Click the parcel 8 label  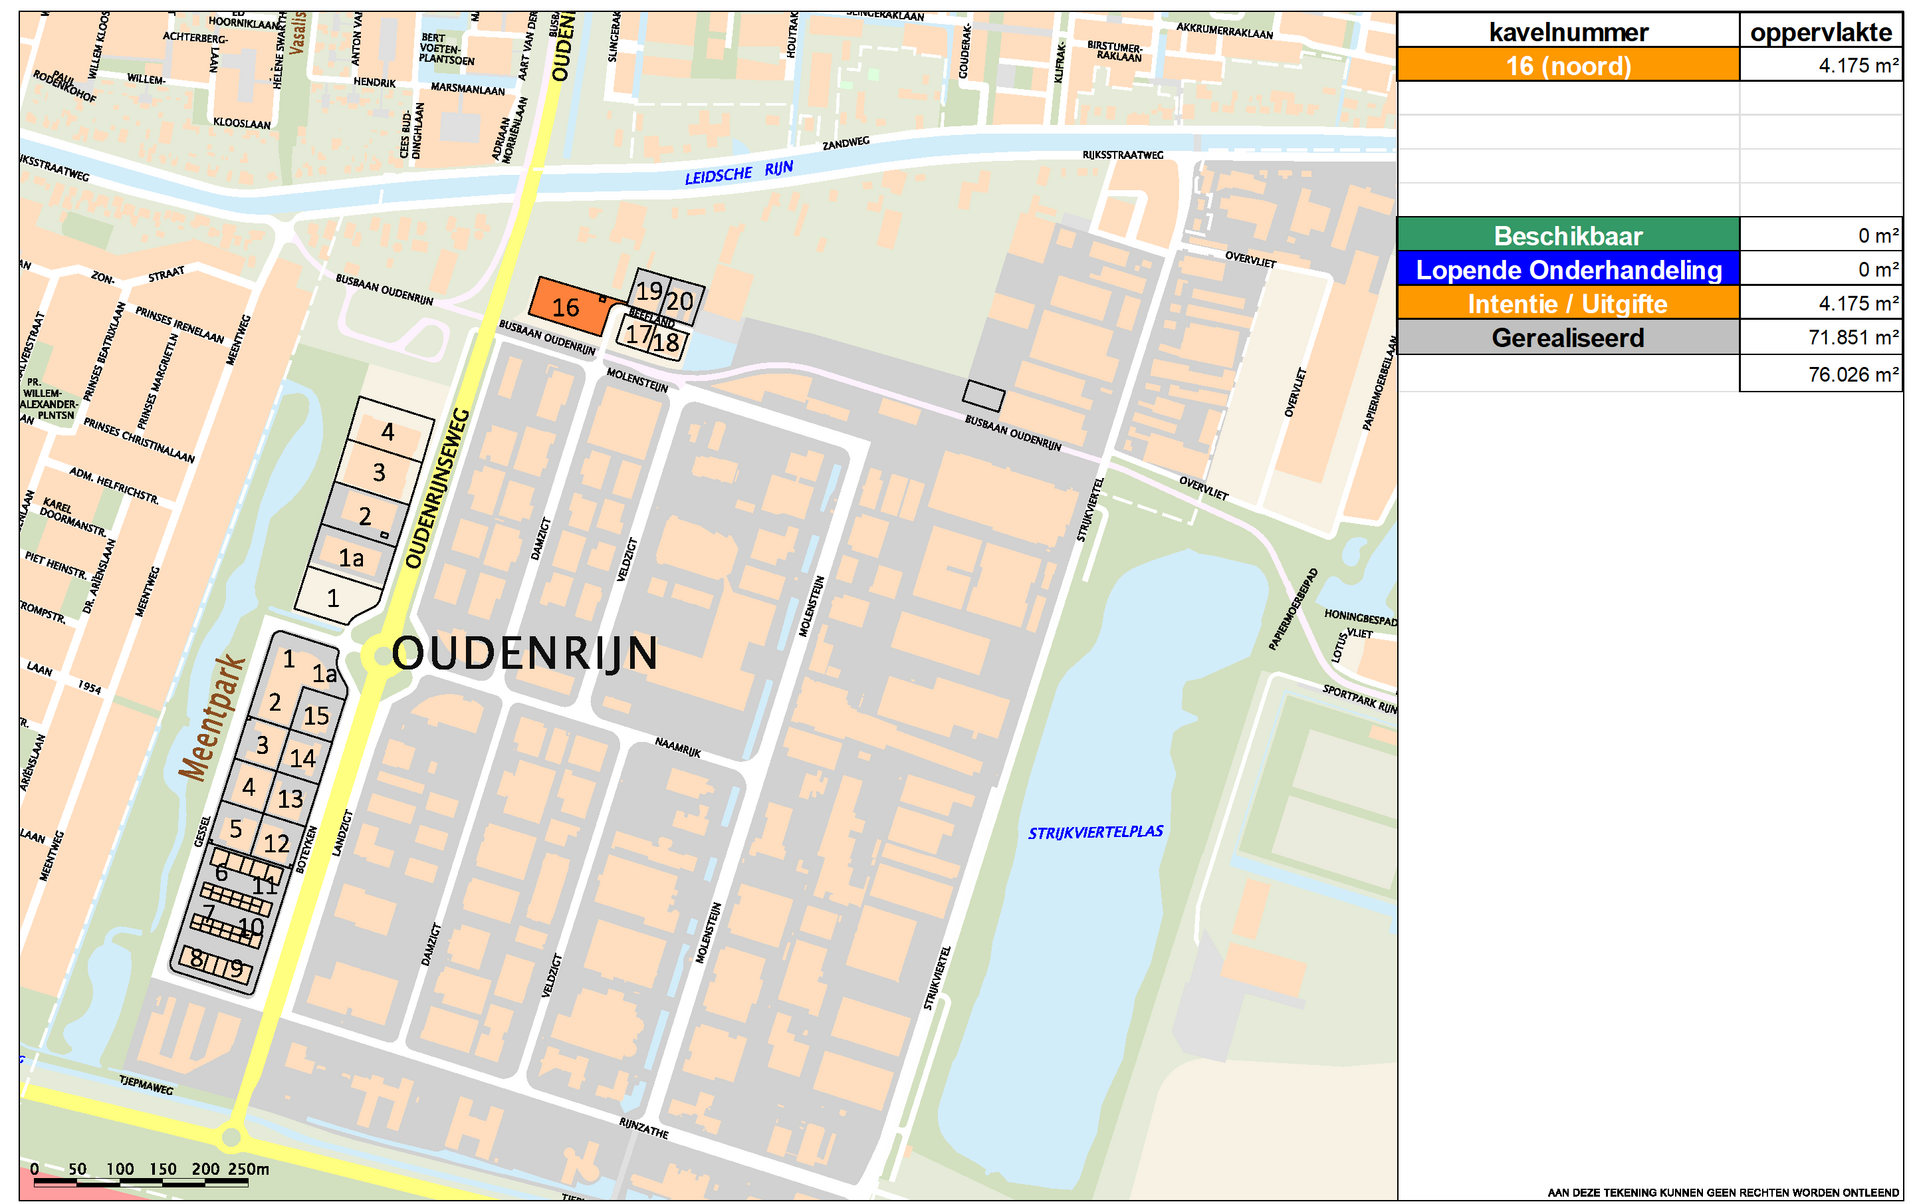pos(196,959)
